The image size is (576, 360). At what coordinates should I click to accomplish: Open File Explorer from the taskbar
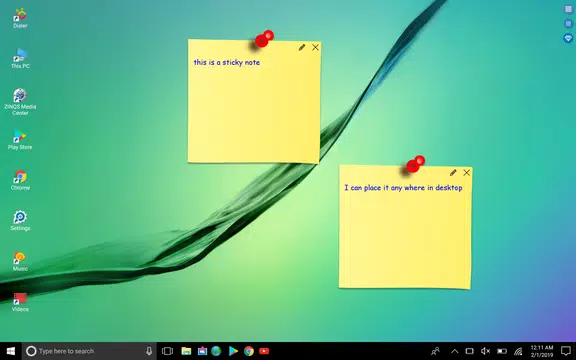tap(186, 351)
